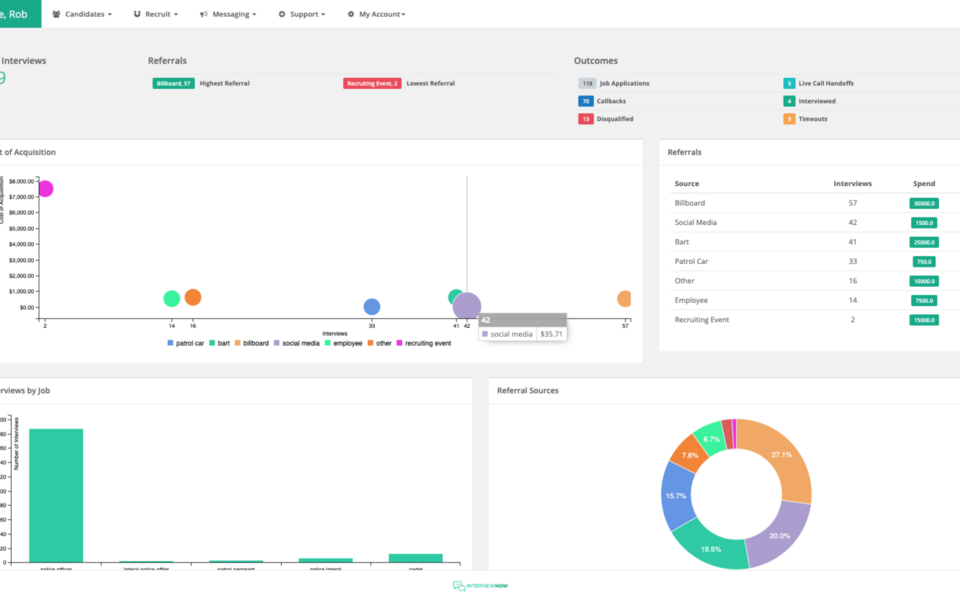This screenshot has height=600, width=960.
Task: Click the red 13 Disqualified badge
Action: (x=585, y=119)
